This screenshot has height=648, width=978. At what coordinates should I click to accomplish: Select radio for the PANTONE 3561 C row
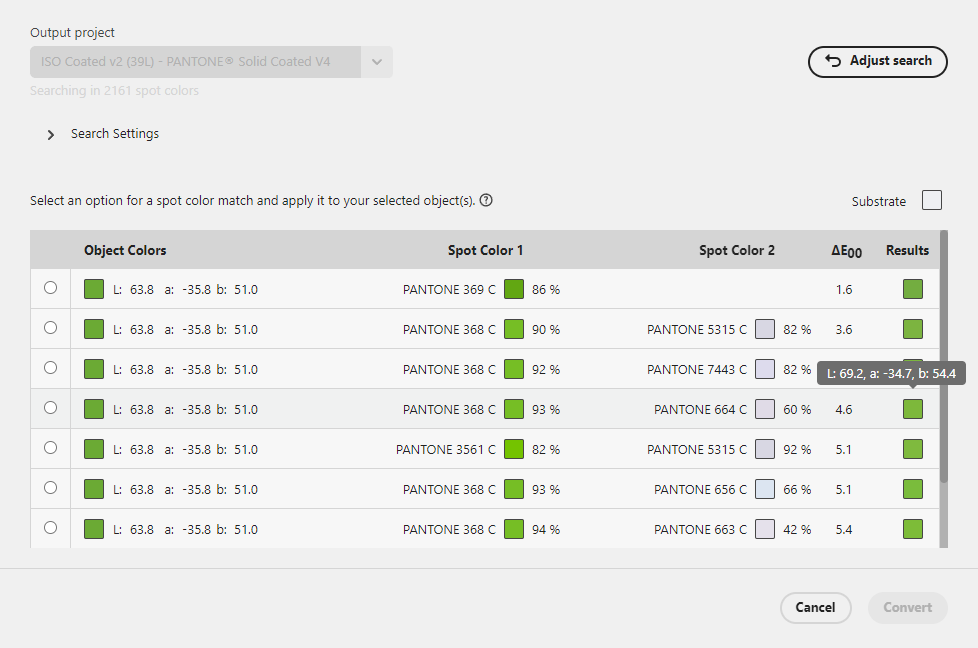51,447
